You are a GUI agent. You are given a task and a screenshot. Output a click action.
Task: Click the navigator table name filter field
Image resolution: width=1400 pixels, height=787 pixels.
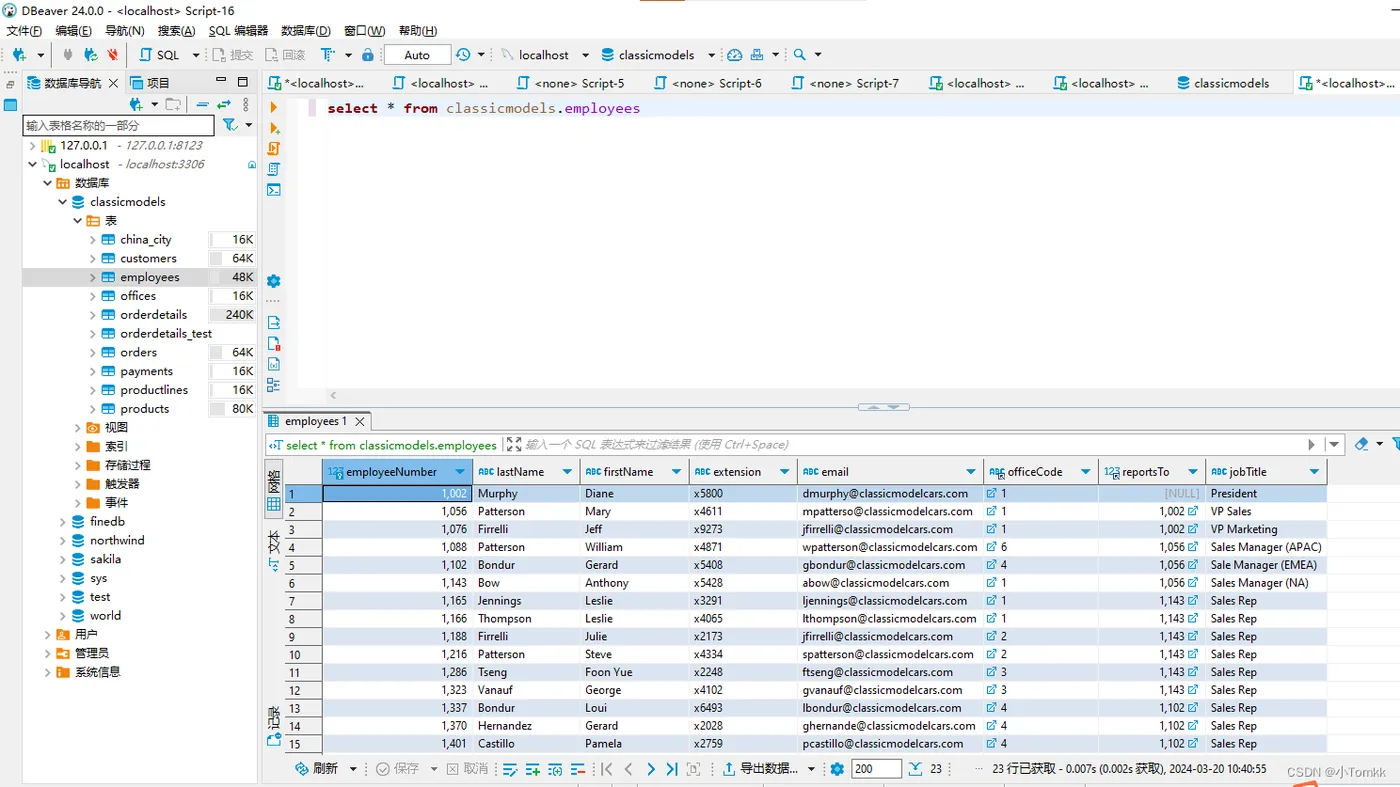(x=118, y=125)
